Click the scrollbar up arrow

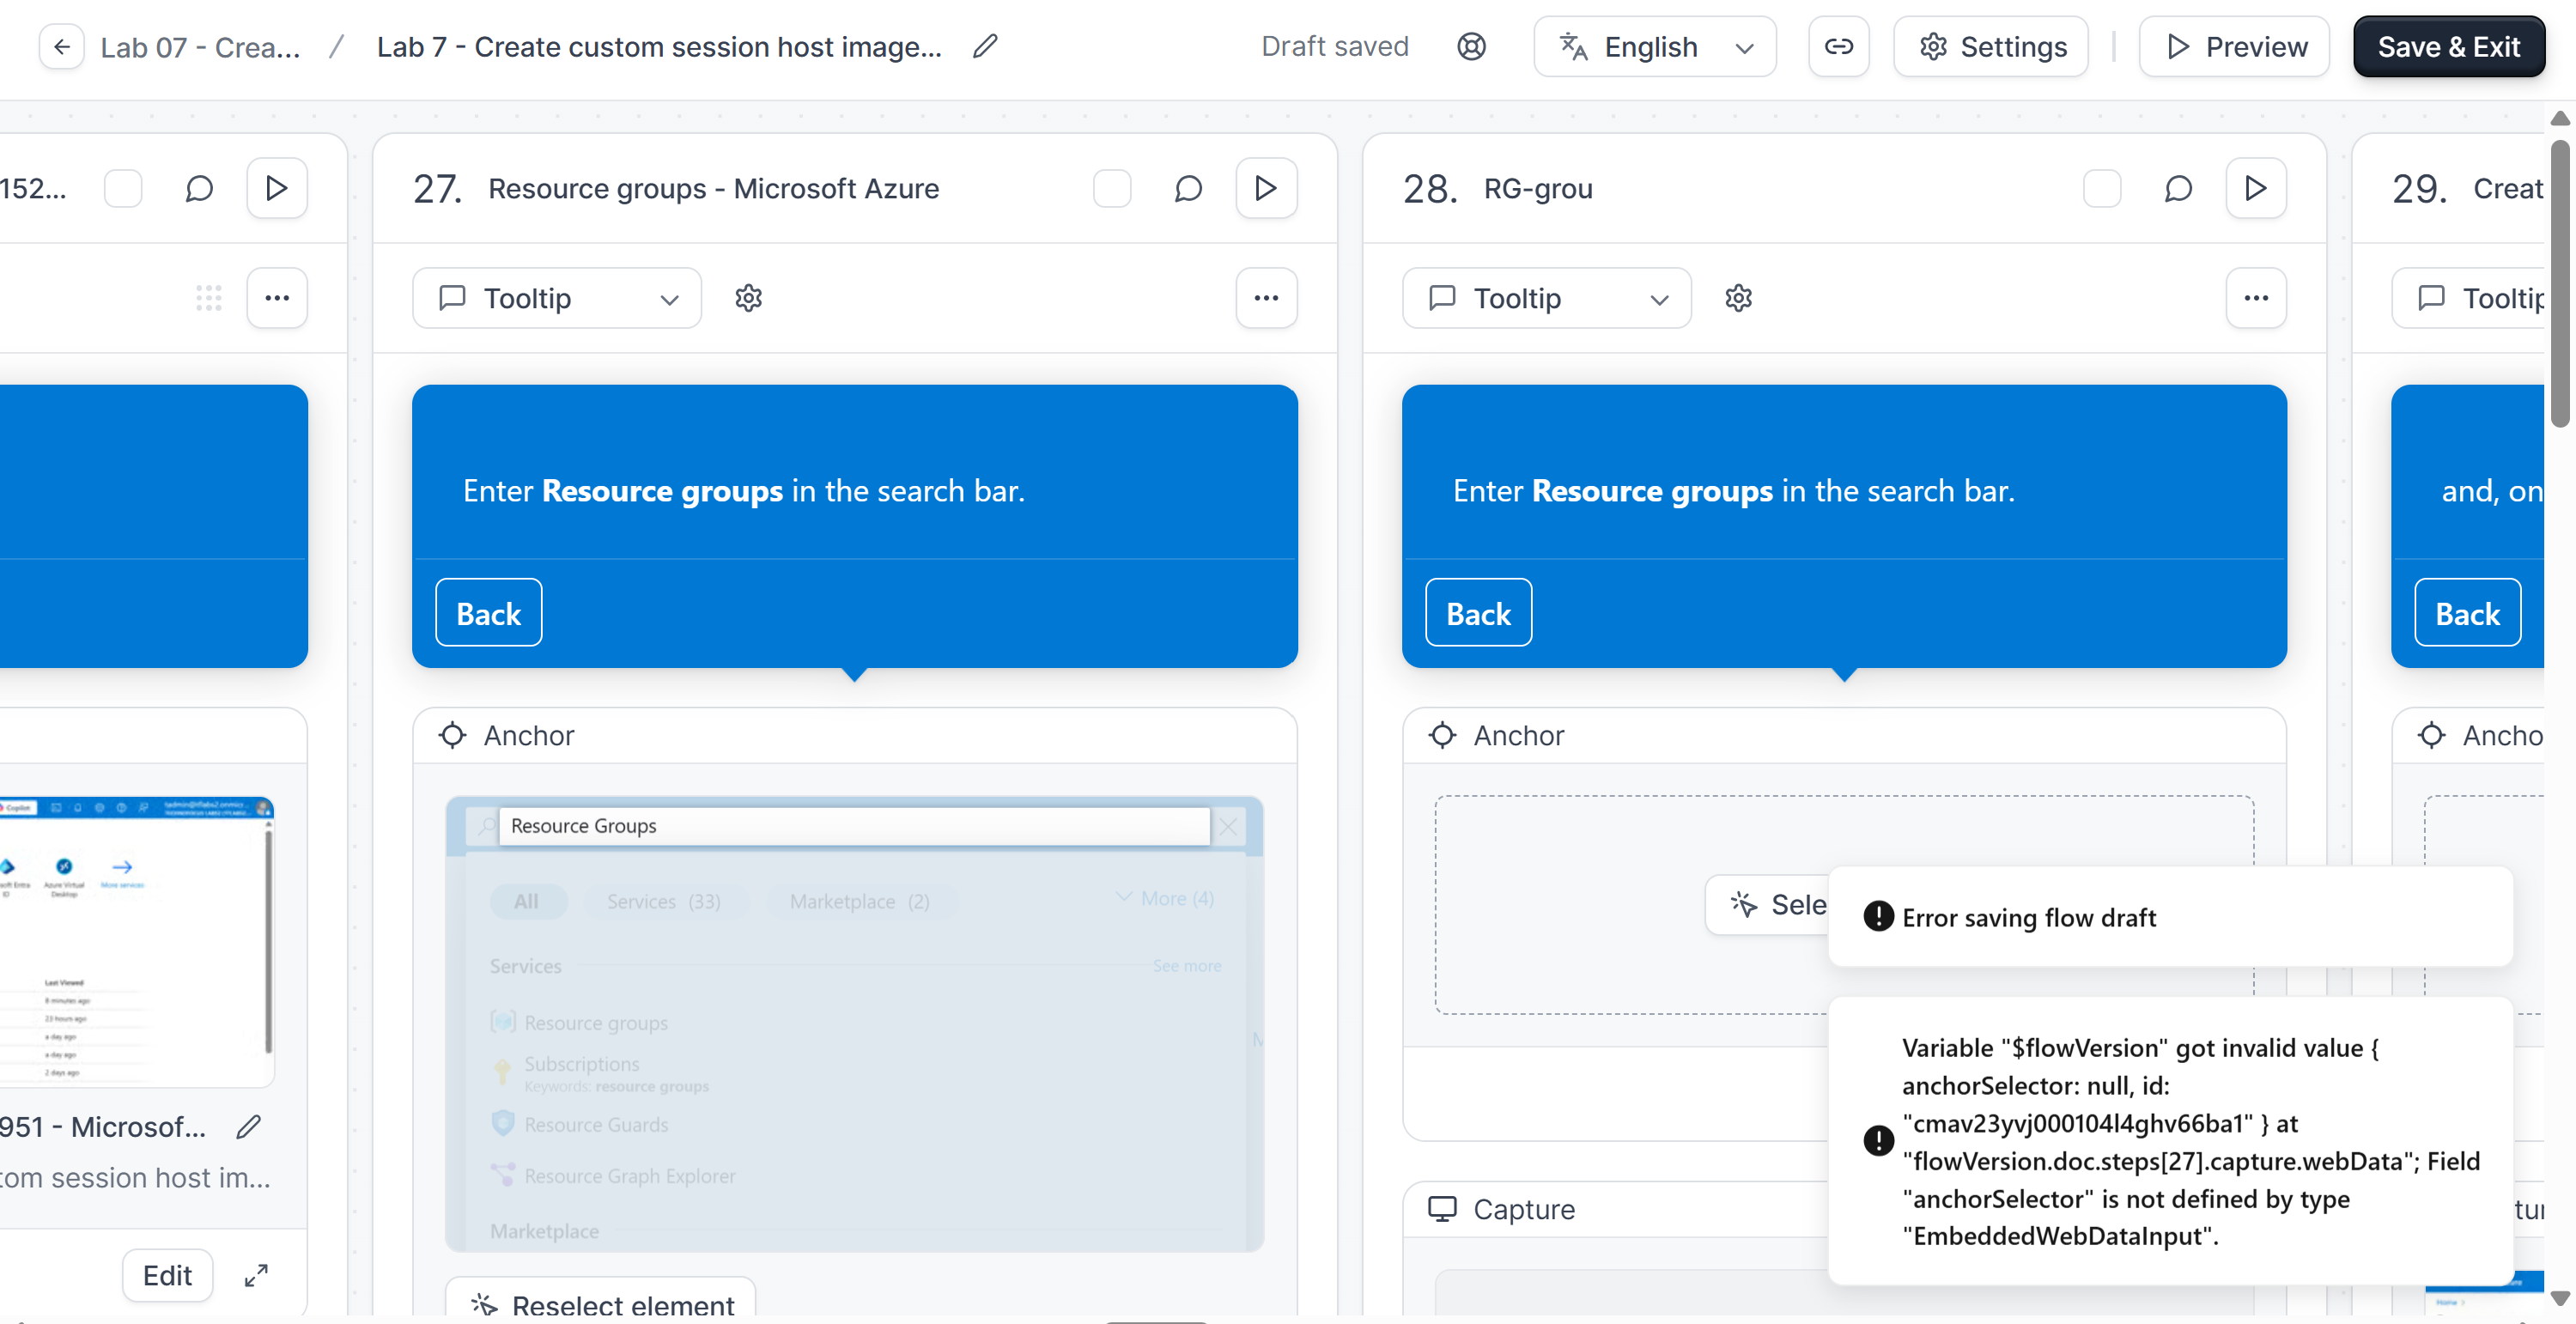coord(2559,119)
